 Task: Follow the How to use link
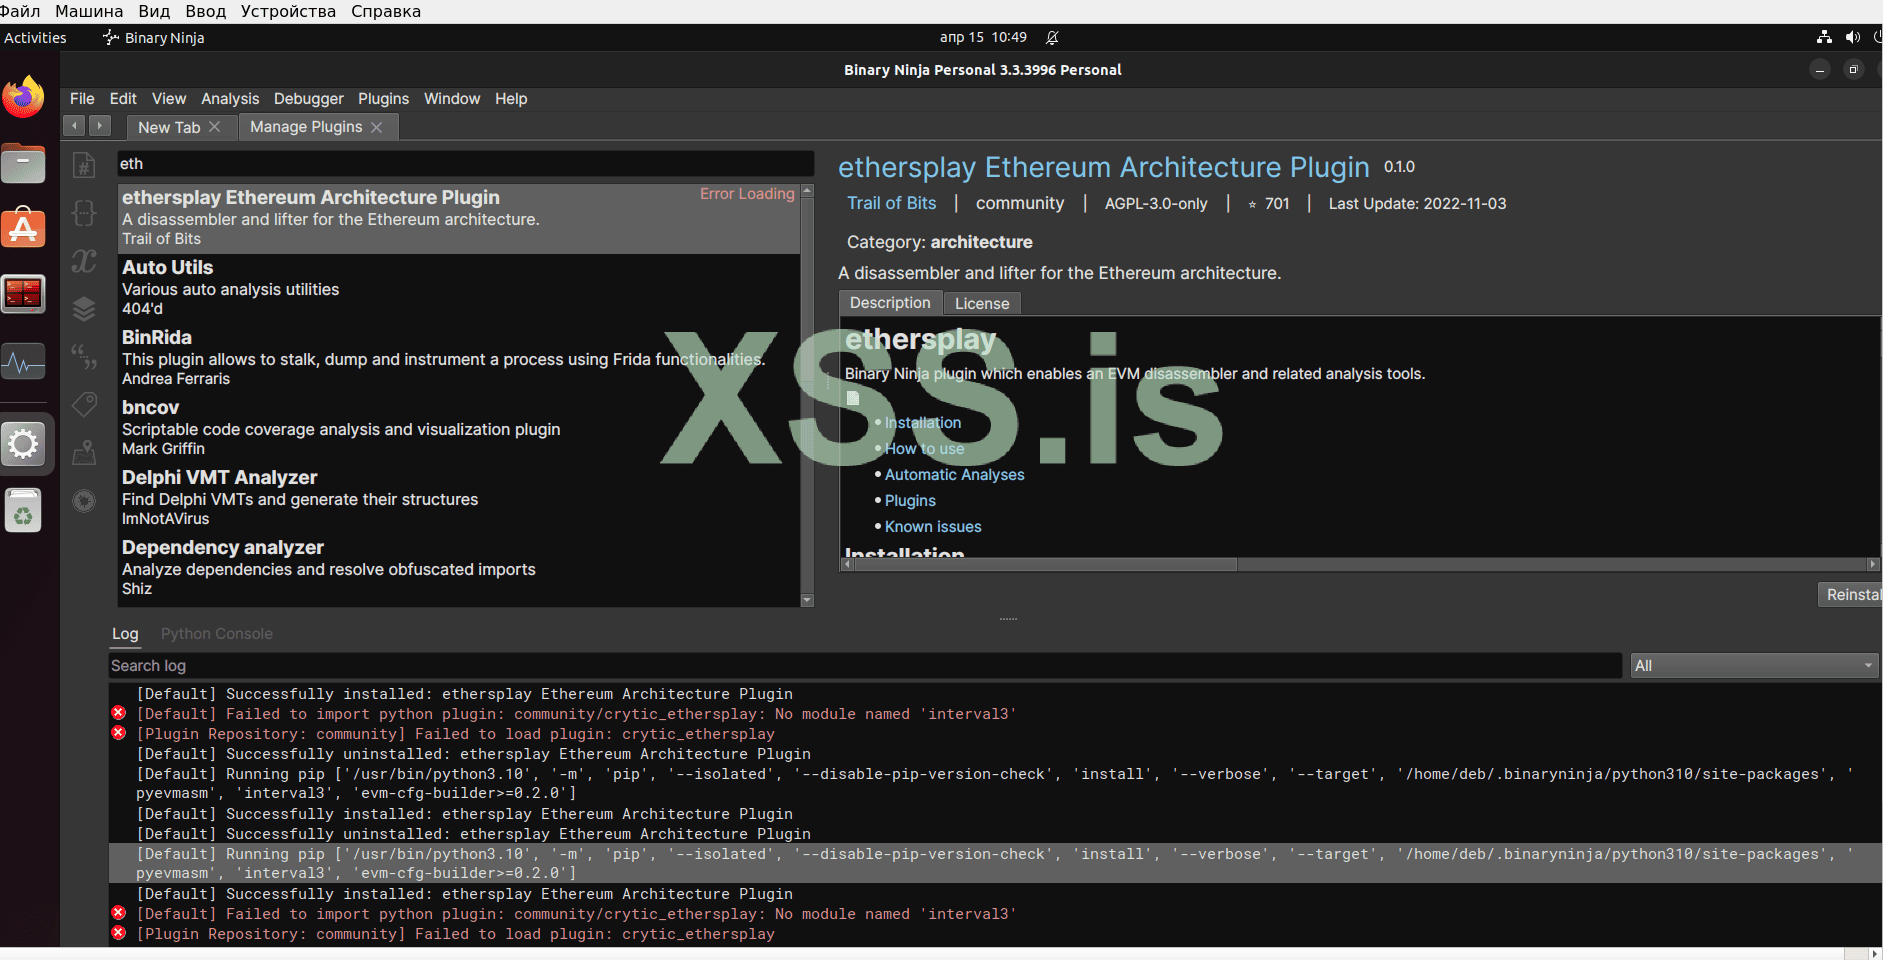[925, 449]
